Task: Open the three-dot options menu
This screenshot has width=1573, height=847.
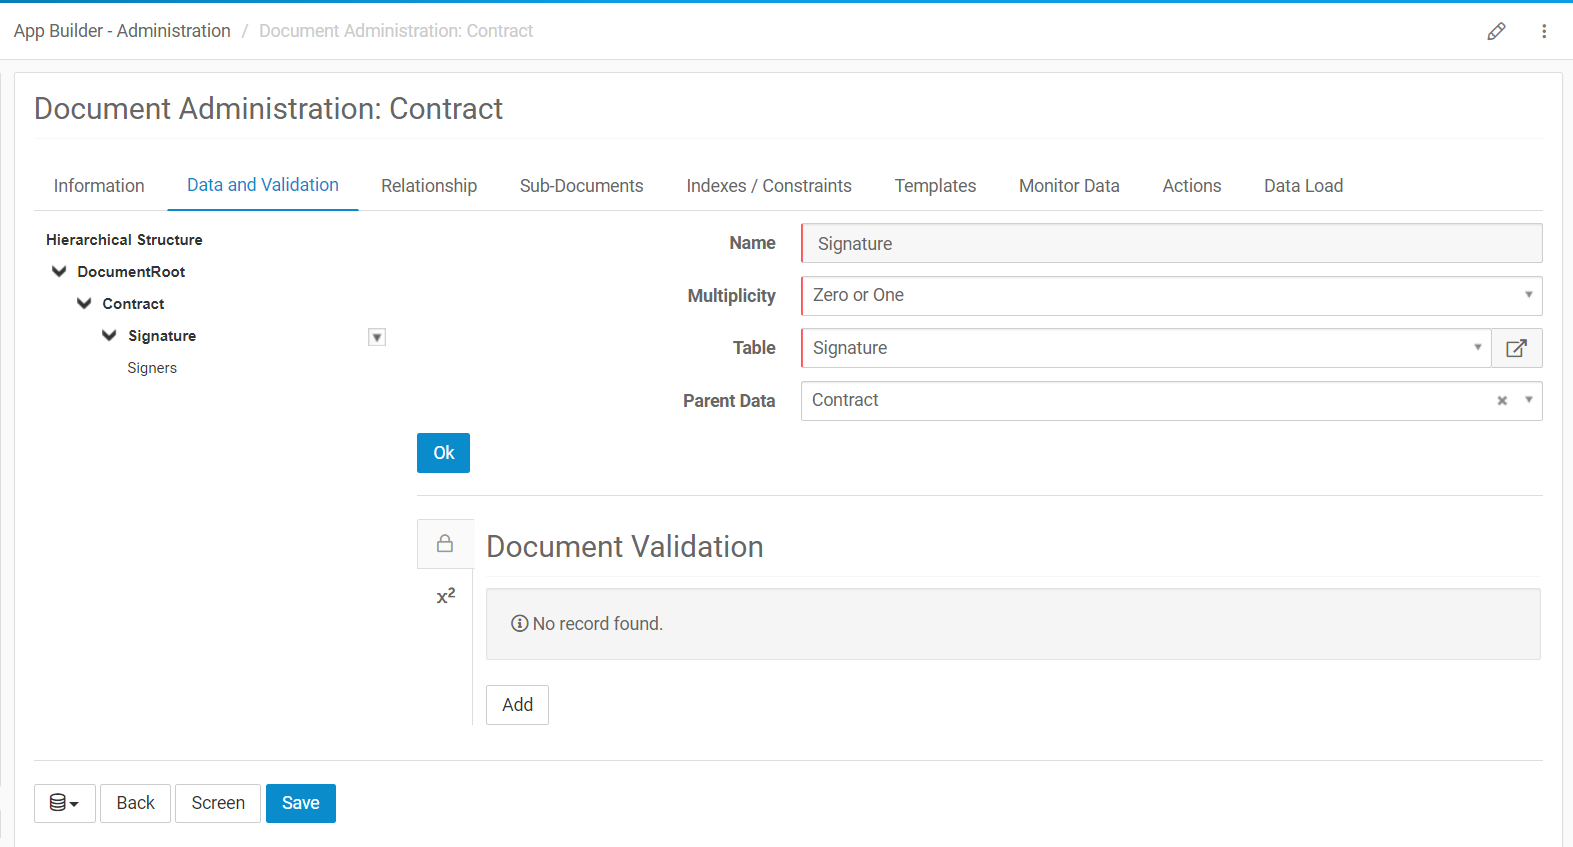Action: pos(1544,31)
